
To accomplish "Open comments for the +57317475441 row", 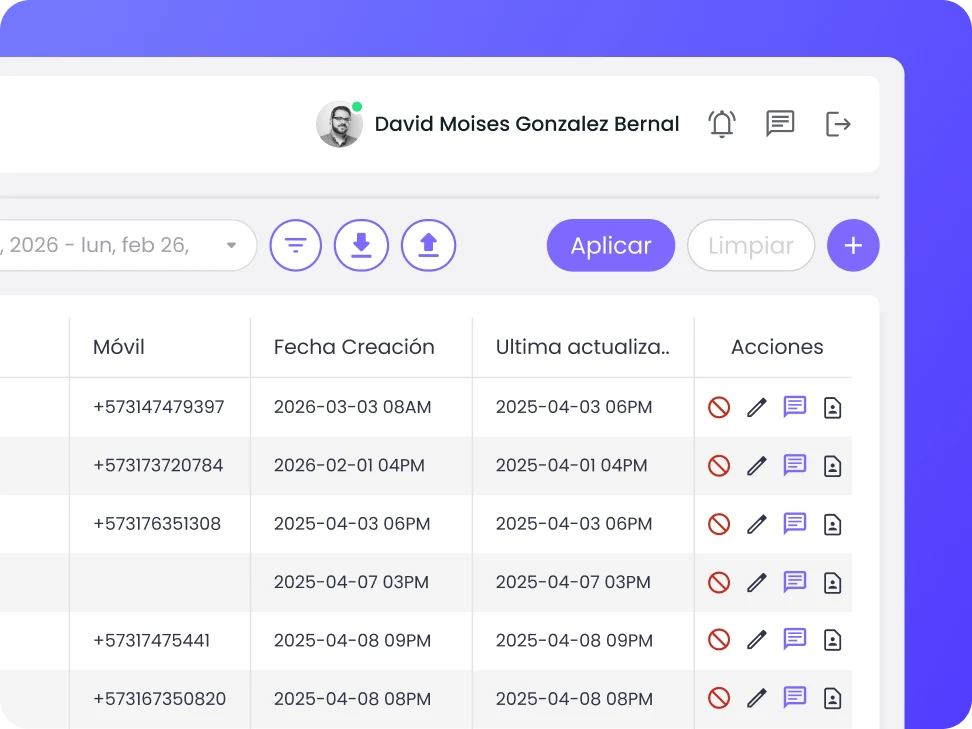I will click(x=795, y=640).
